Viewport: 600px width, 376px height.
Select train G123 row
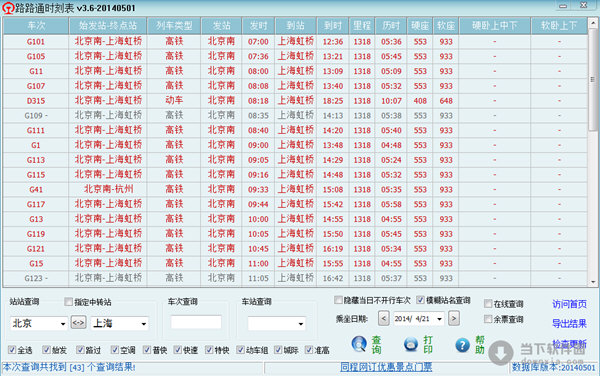(295, 278)
